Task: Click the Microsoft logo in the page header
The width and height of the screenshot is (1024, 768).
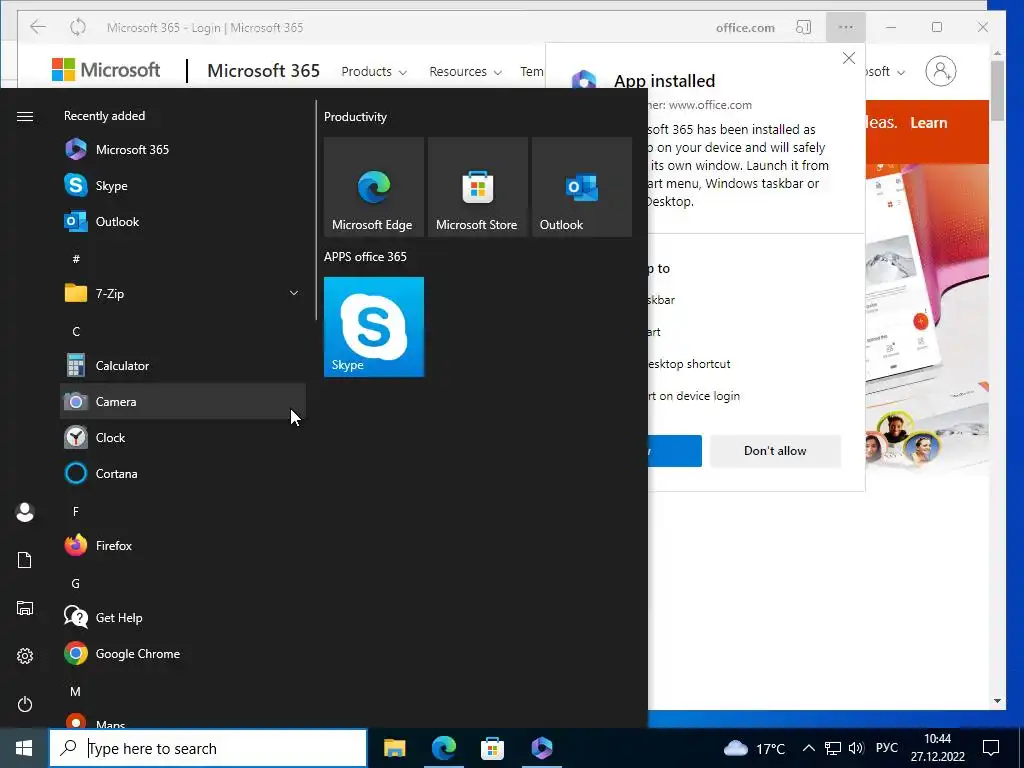Action: pos(106,70)
